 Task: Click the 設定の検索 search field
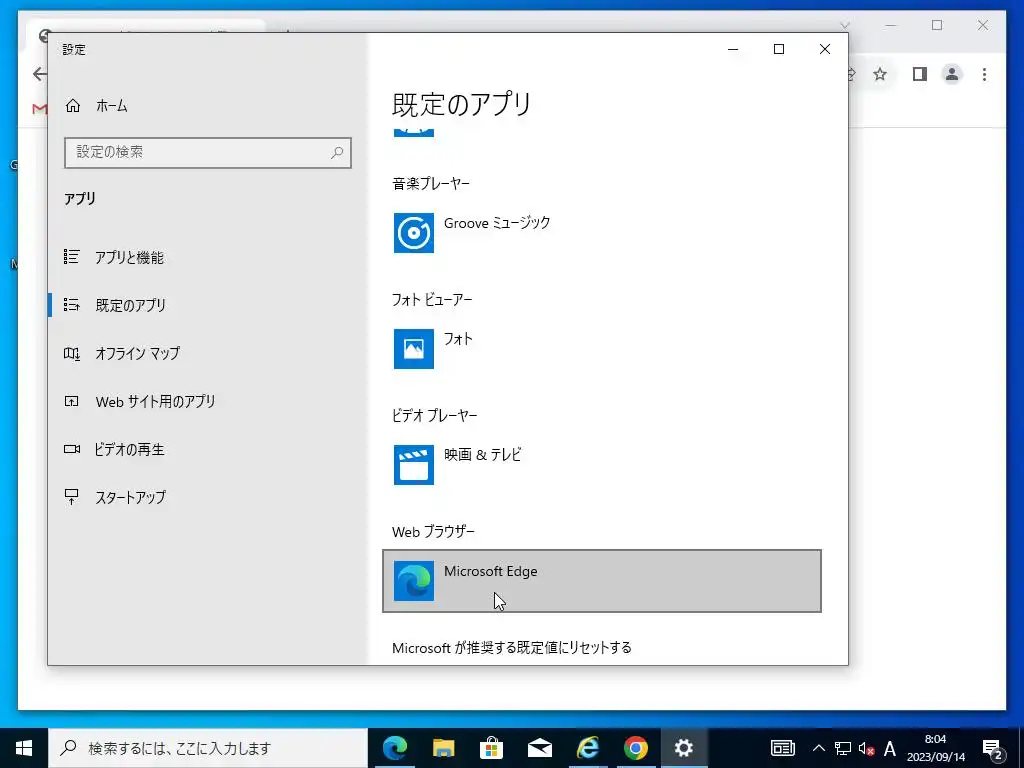tap(208, 152)
